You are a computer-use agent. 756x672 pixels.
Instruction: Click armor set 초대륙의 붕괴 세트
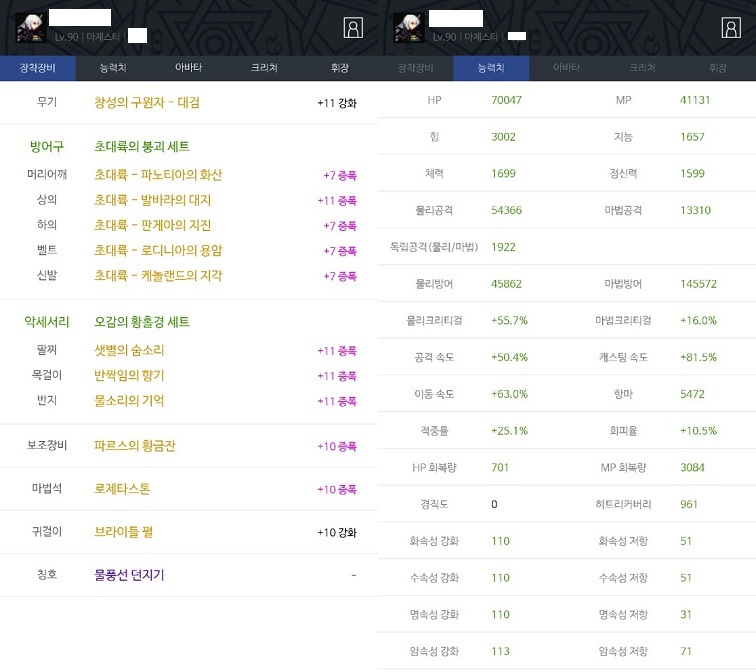pyautogui.click(x=142, y=147)
